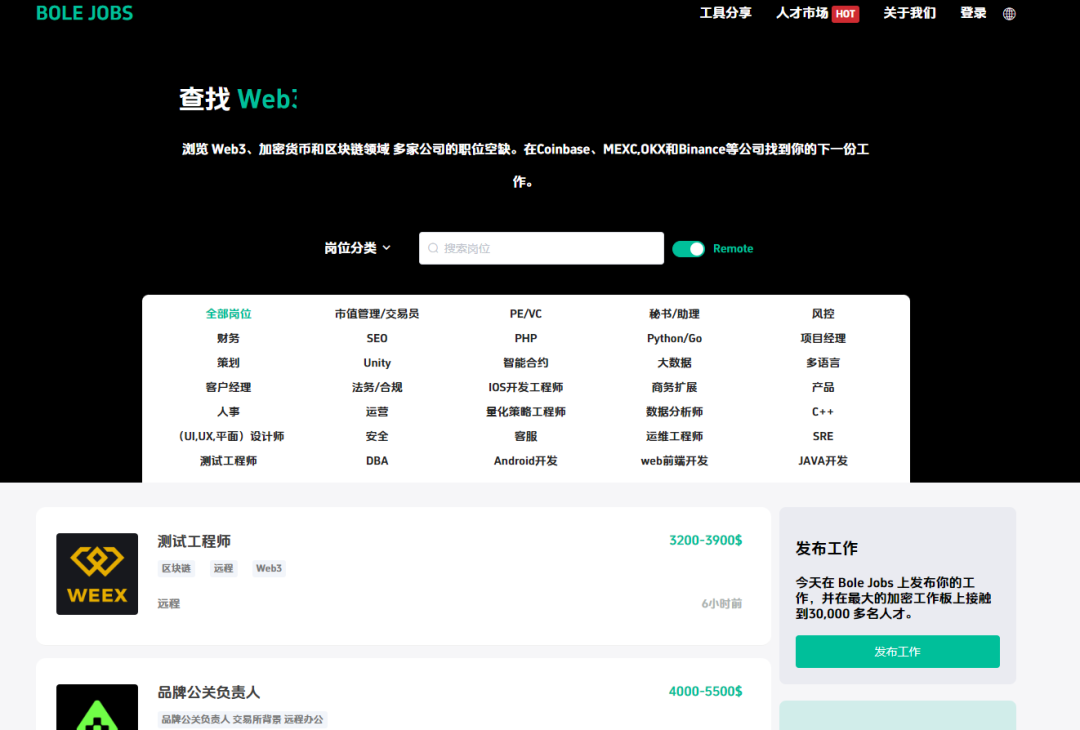Select DBA category

[377, 461]
